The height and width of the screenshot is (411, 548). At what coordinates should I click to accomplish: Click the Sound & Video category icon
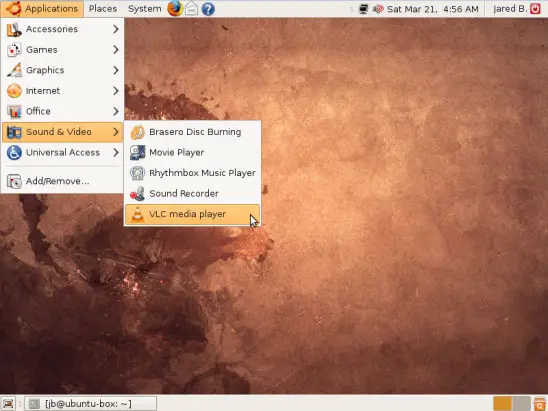(14, 132)
